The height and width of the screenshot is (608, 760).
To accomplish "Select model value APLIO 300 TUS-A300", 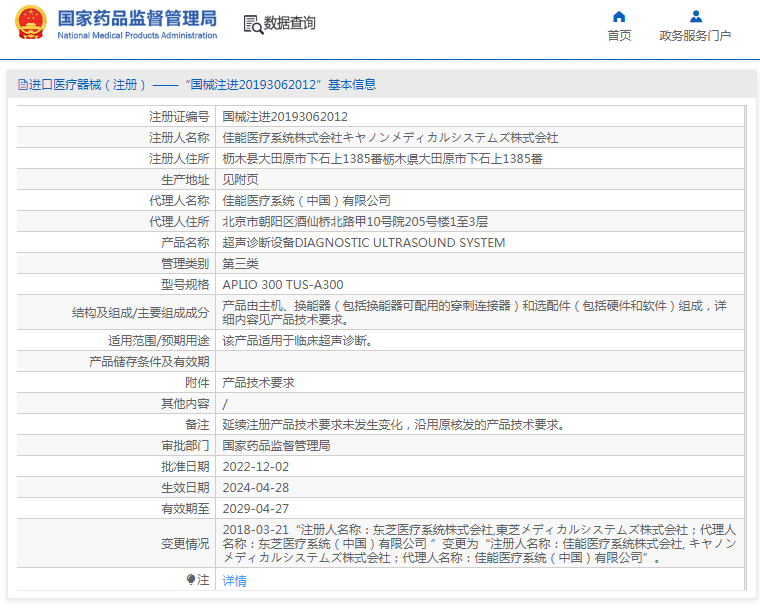I will pos(283,285).
